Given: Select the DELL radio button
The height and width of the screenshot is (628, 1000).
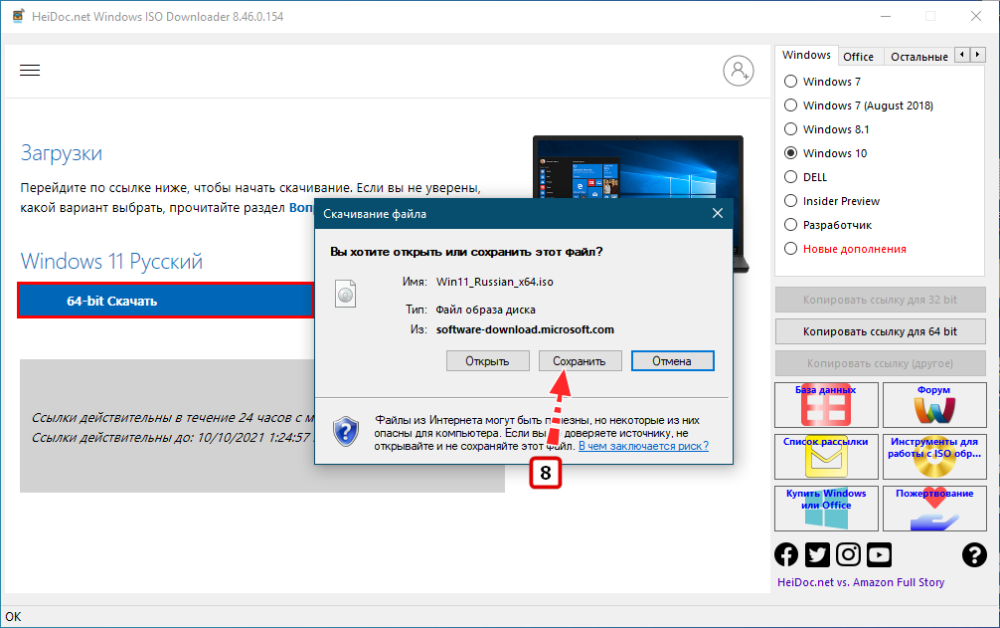Looking at the screenshot, I should click(790, 177).
